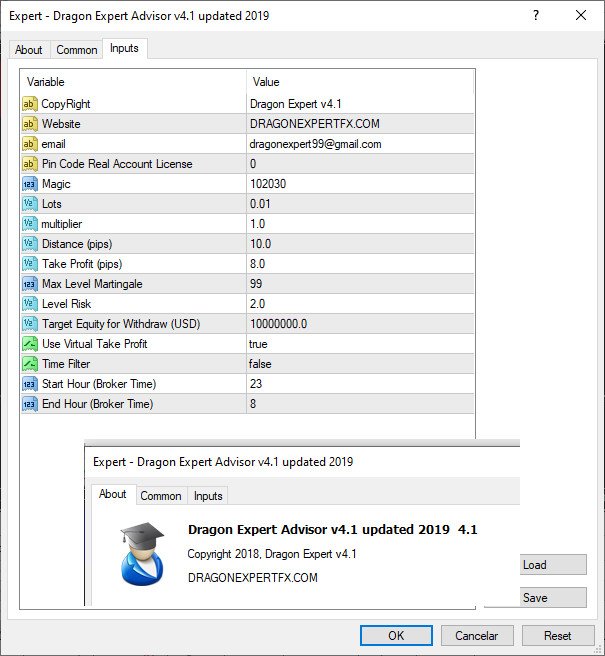Switch to the About tab in main dialog
The height and width of the screenshot is (656, 605).
tap(29, 50)
